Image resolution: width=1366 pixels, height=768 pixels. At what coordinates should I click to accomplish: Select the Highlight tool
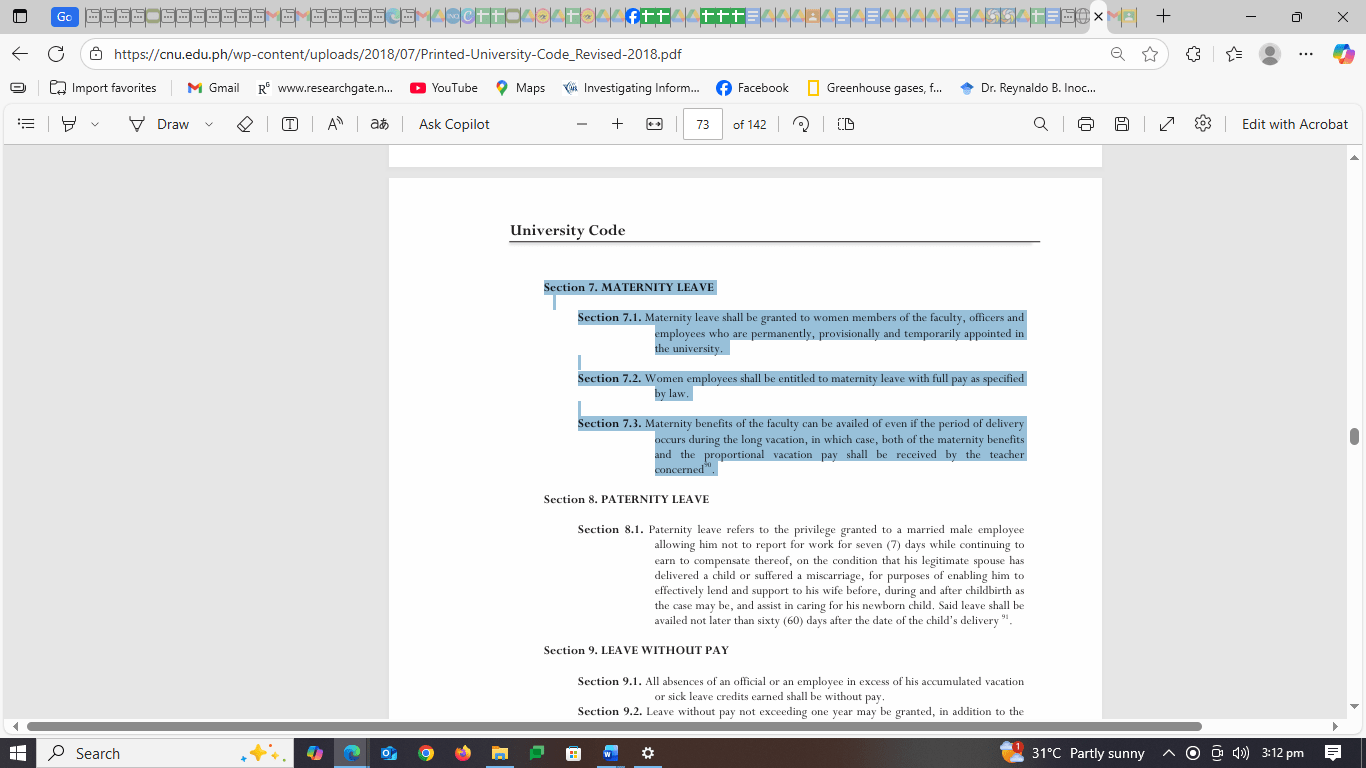click(x=69, y=124)
